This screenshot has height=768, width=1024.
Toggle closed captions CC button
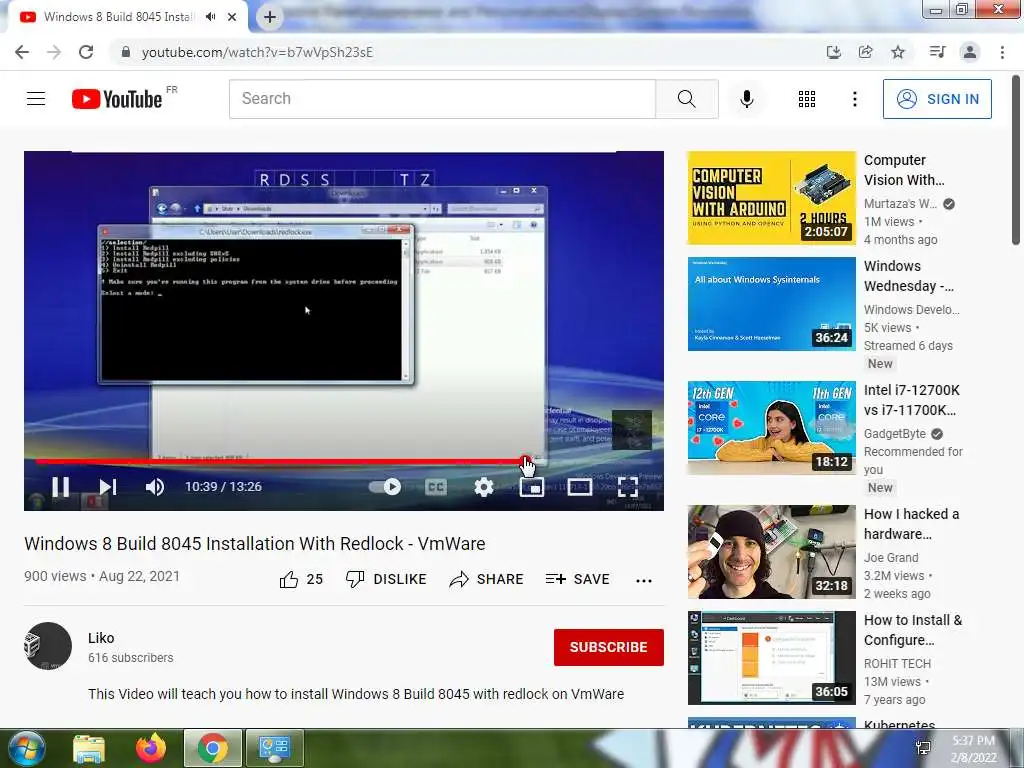pyautogui.click(x=436, y=487)
